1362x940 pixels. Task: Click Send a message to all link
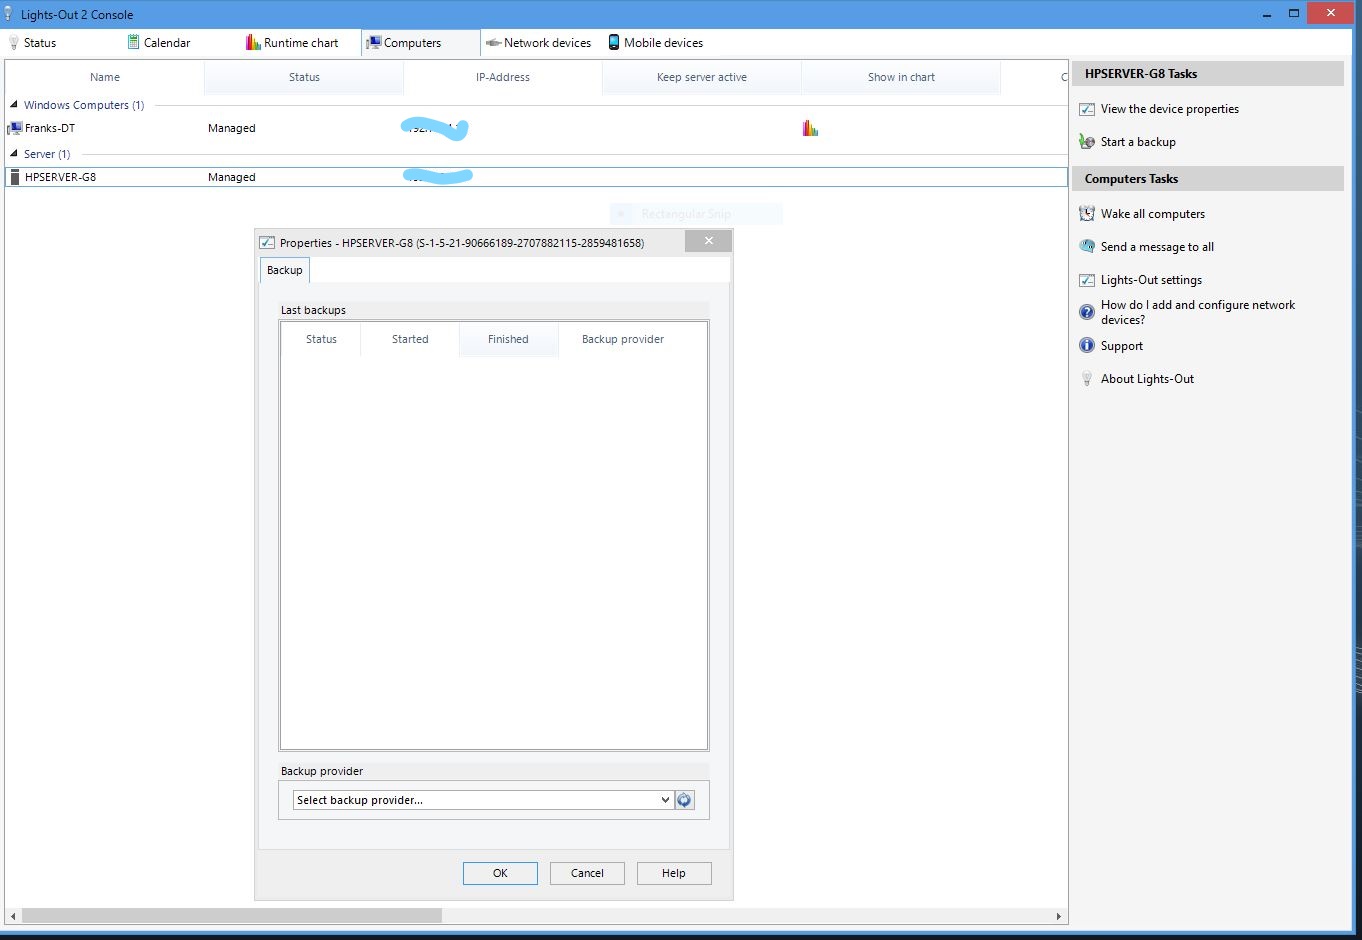click(1157, 247)
